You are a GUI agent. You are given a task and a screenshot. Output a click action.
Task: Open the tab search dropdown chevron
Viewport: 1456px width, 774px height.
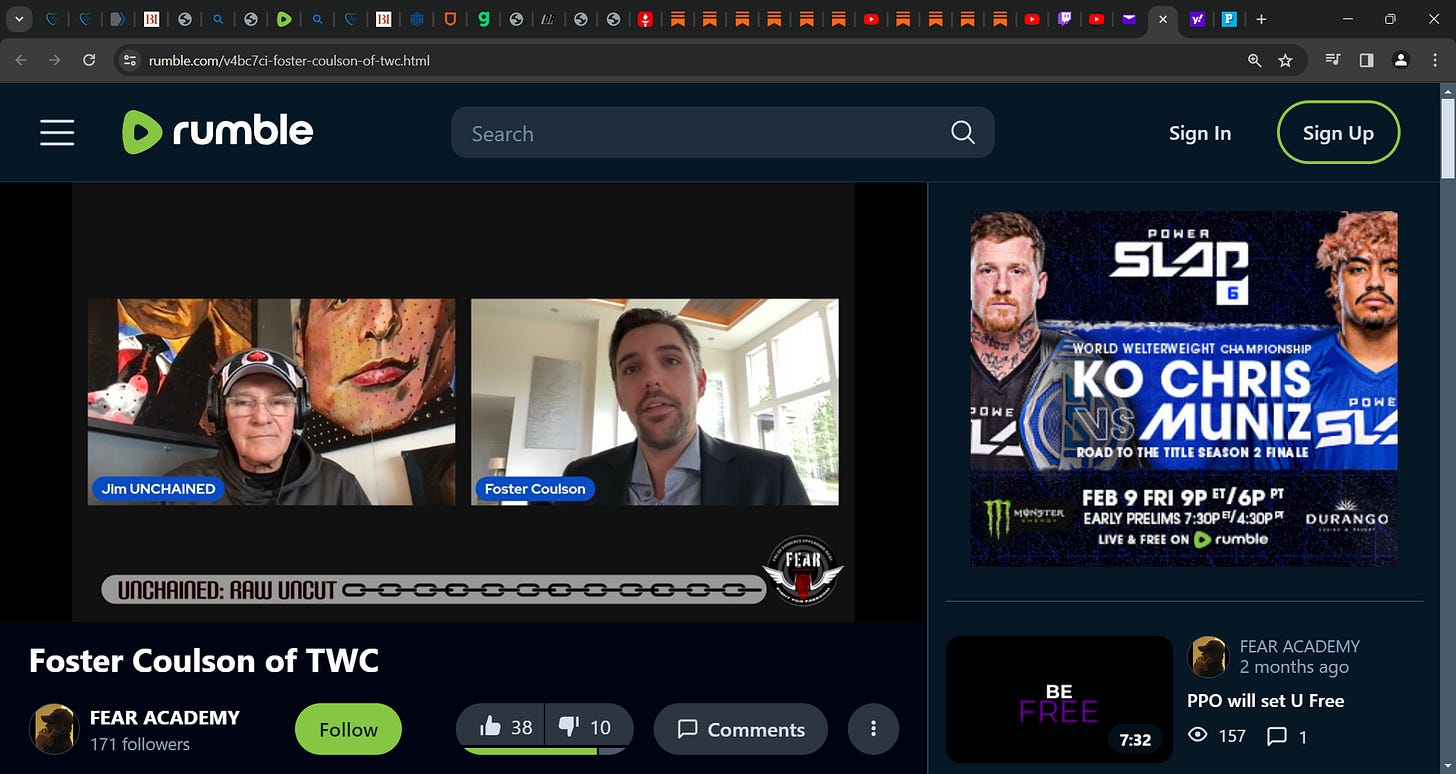(20, 19)
